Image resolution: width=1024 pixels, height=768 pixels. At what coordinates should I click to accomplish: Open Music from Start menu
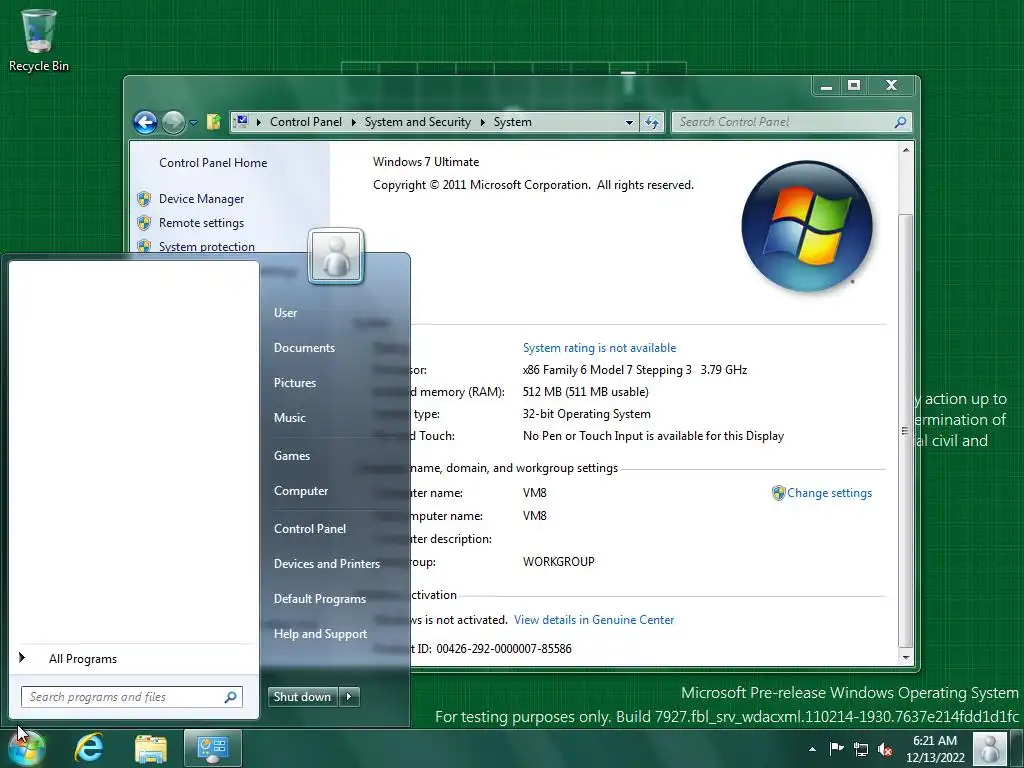tap(289, 418)
